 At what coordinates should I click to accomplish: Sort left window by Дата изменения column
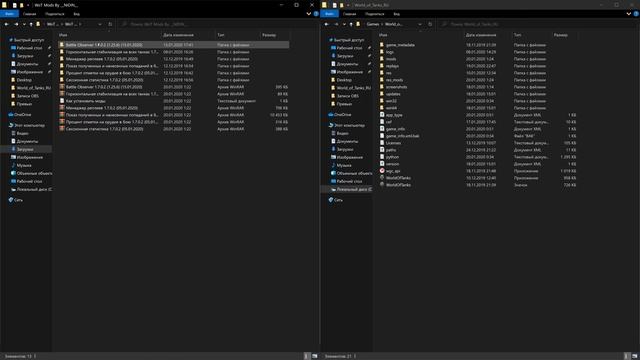tap(178, 35)
